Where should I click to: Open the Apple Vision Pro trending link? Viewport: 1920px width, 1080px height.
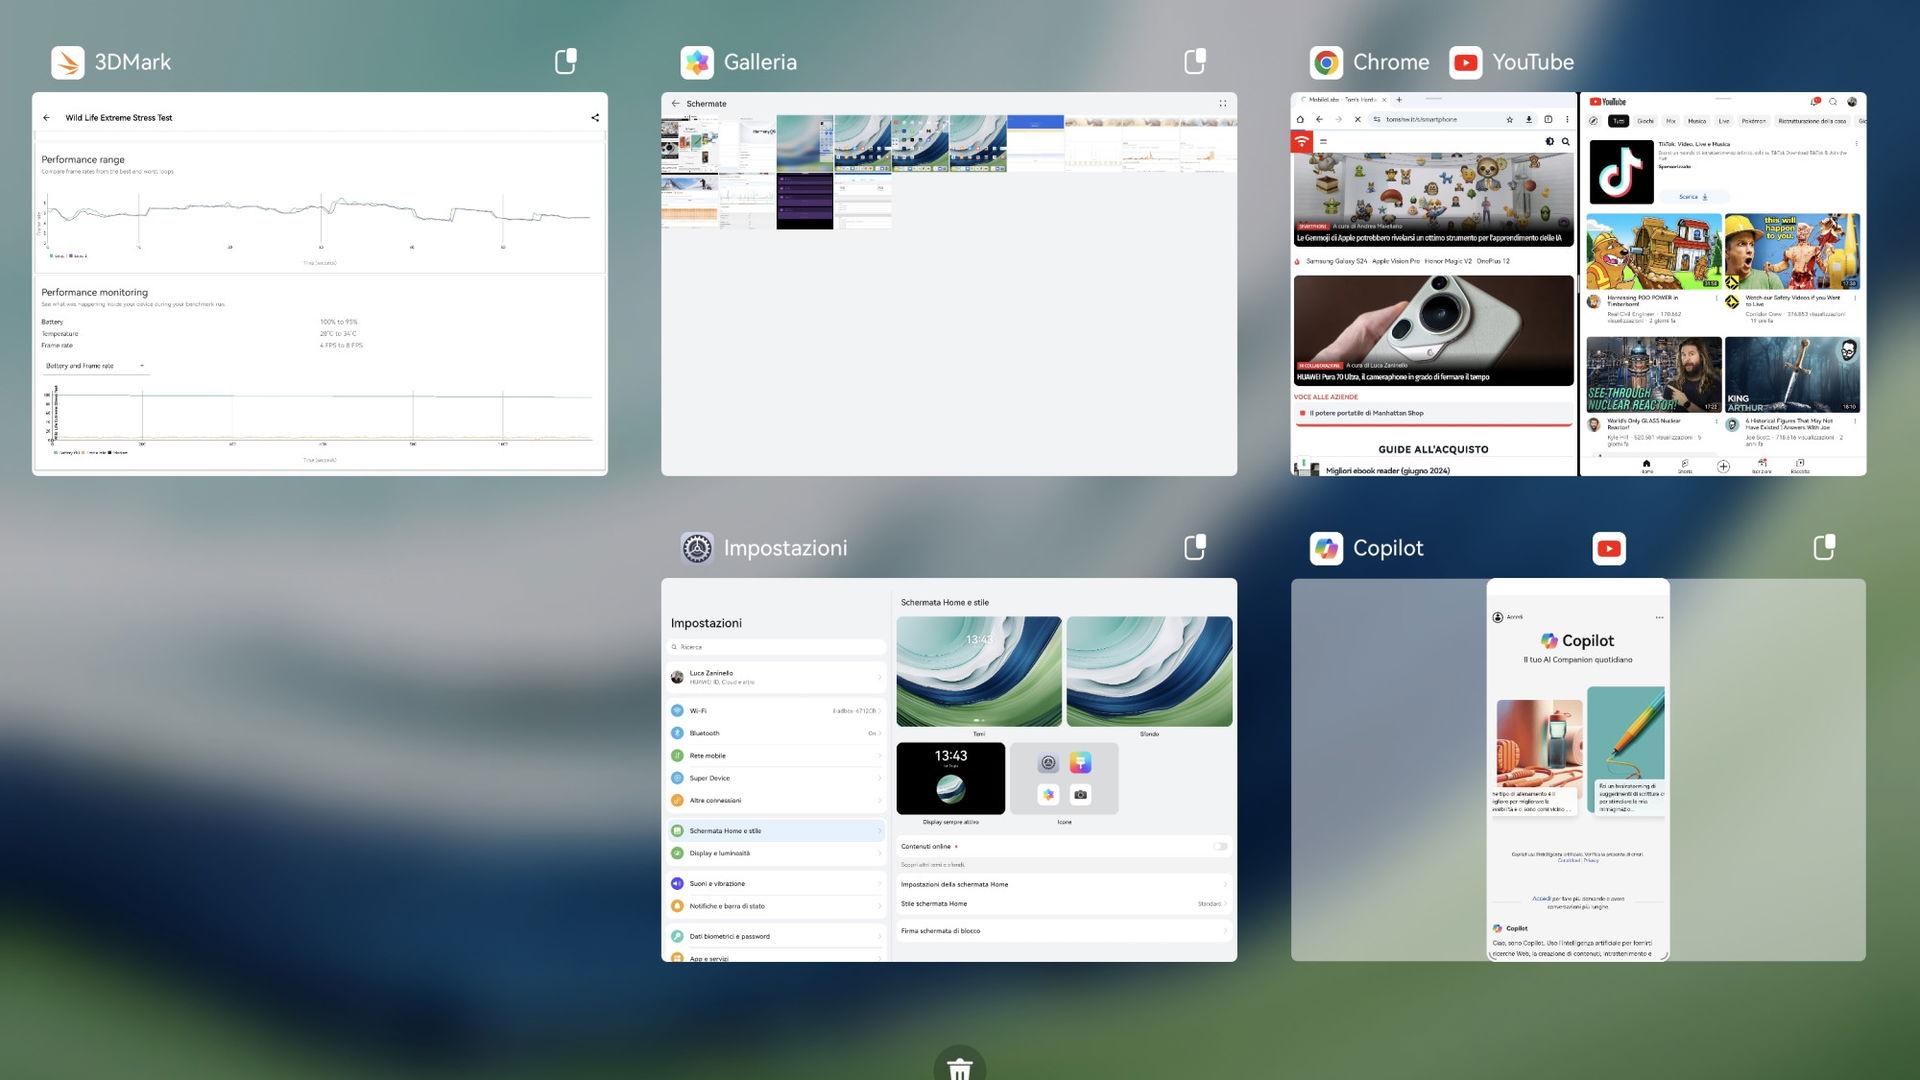pos(1395,261)
